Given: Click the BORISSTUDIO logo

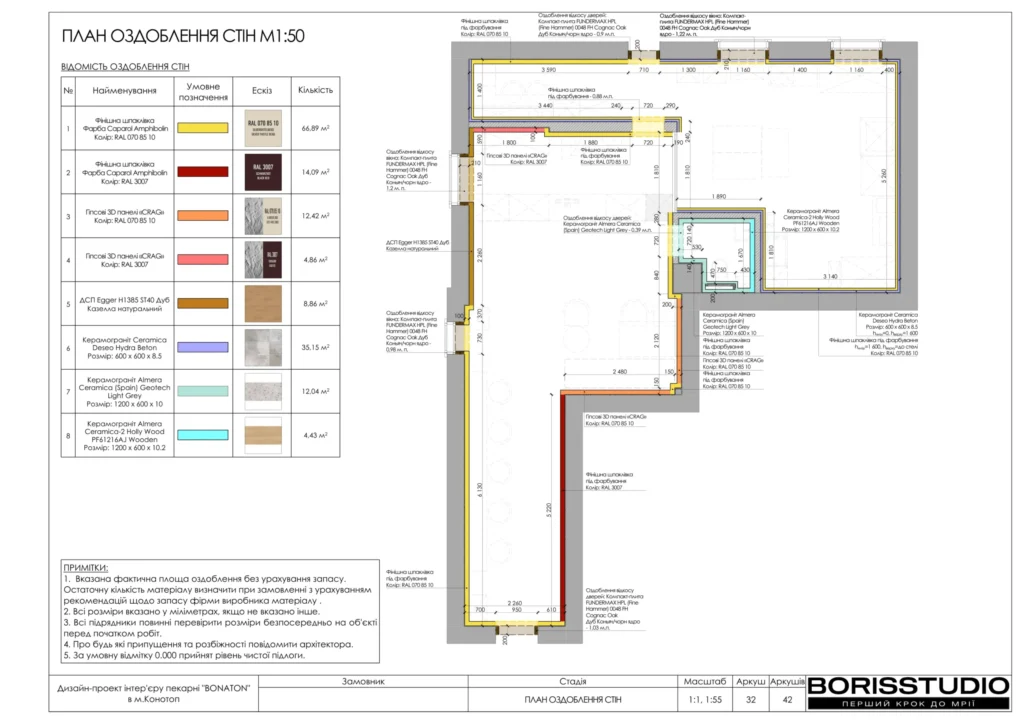Looking at the screenshot, I should coord(908,693).
